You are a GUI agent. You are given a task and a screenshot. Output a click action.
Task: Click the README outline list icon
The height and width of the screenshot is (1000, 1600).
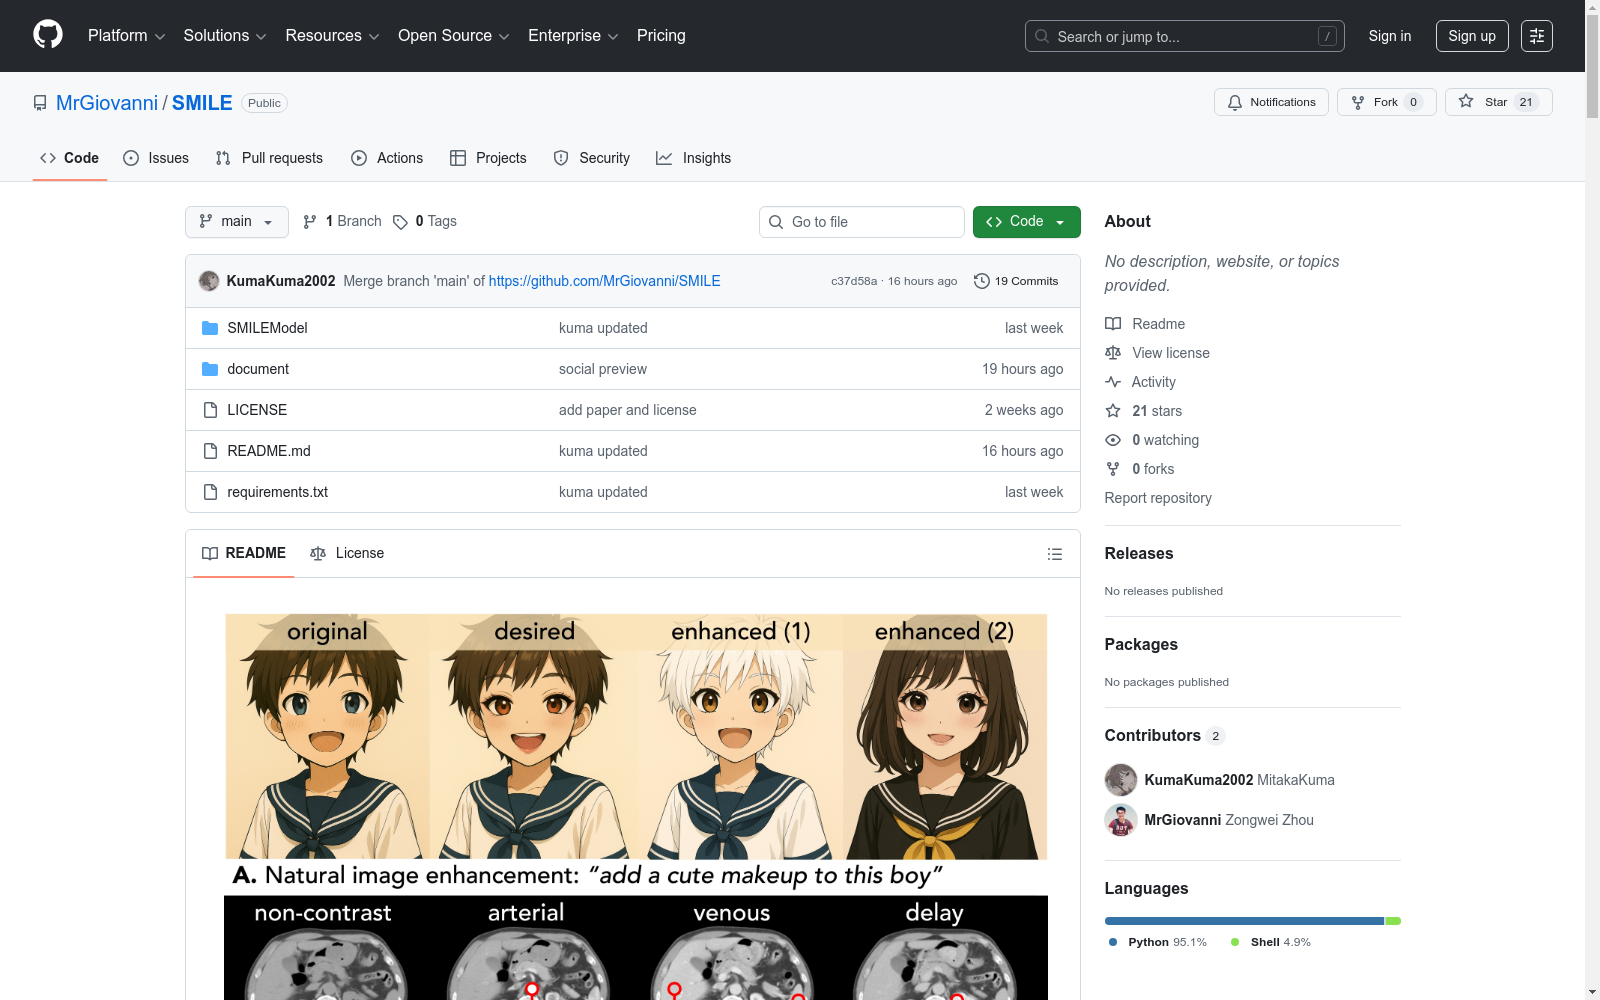point(1054,554)
